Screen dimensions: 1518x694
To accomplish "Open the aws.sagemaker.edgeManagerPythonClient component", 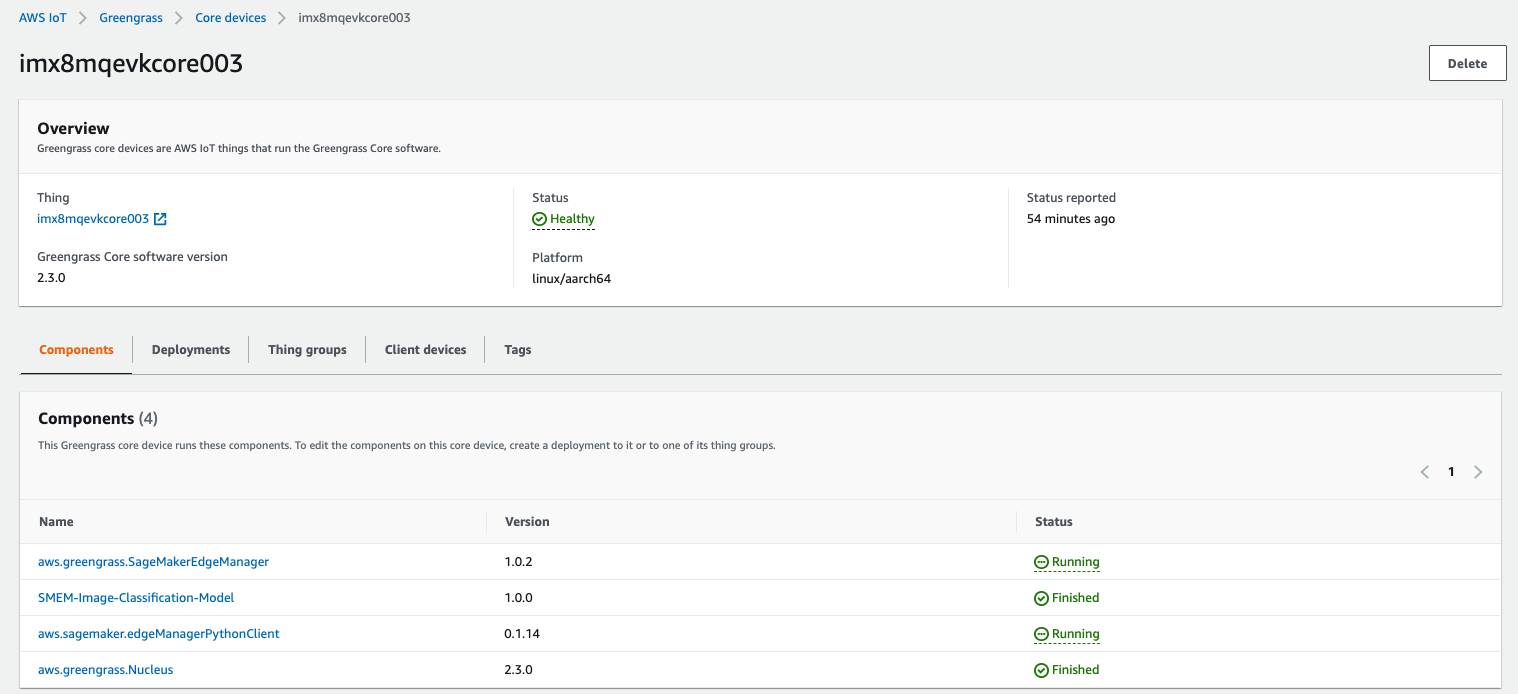I will [159, 634].
